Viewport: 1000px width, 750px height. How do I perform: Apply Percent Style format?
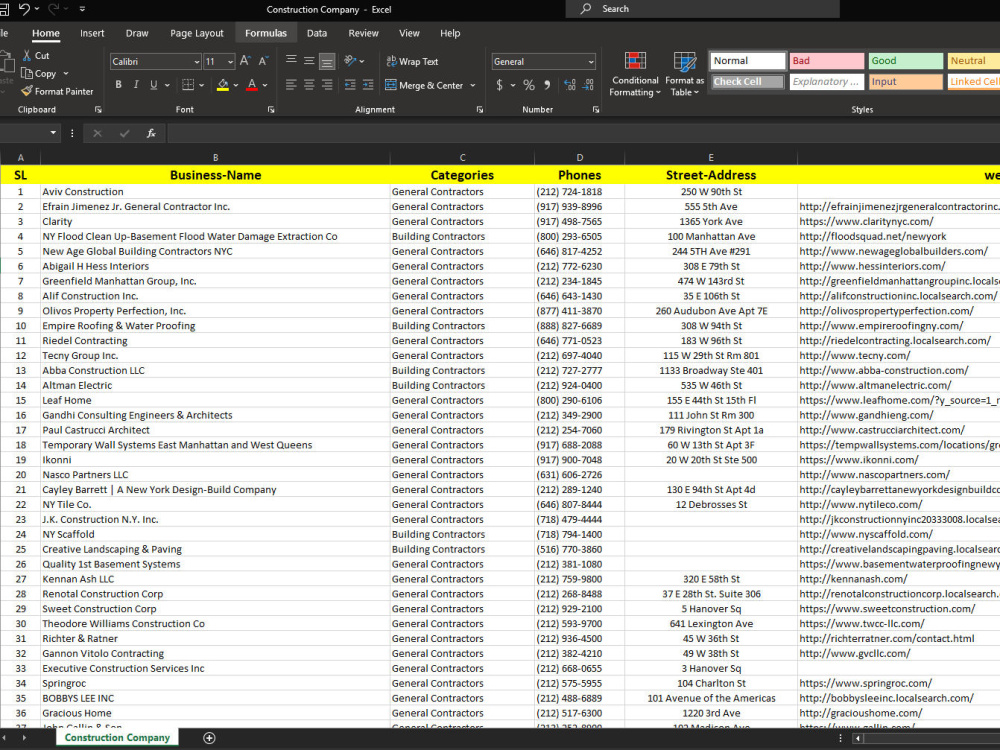529,84
